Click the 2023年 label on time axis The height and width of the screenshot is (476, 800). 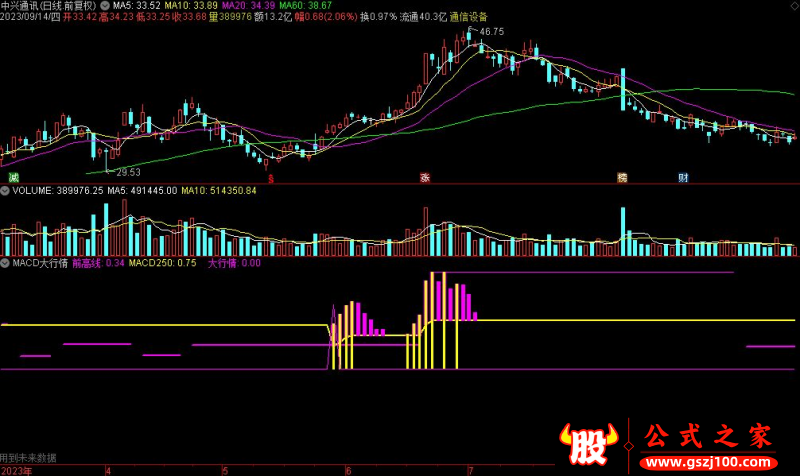[16, 471]
